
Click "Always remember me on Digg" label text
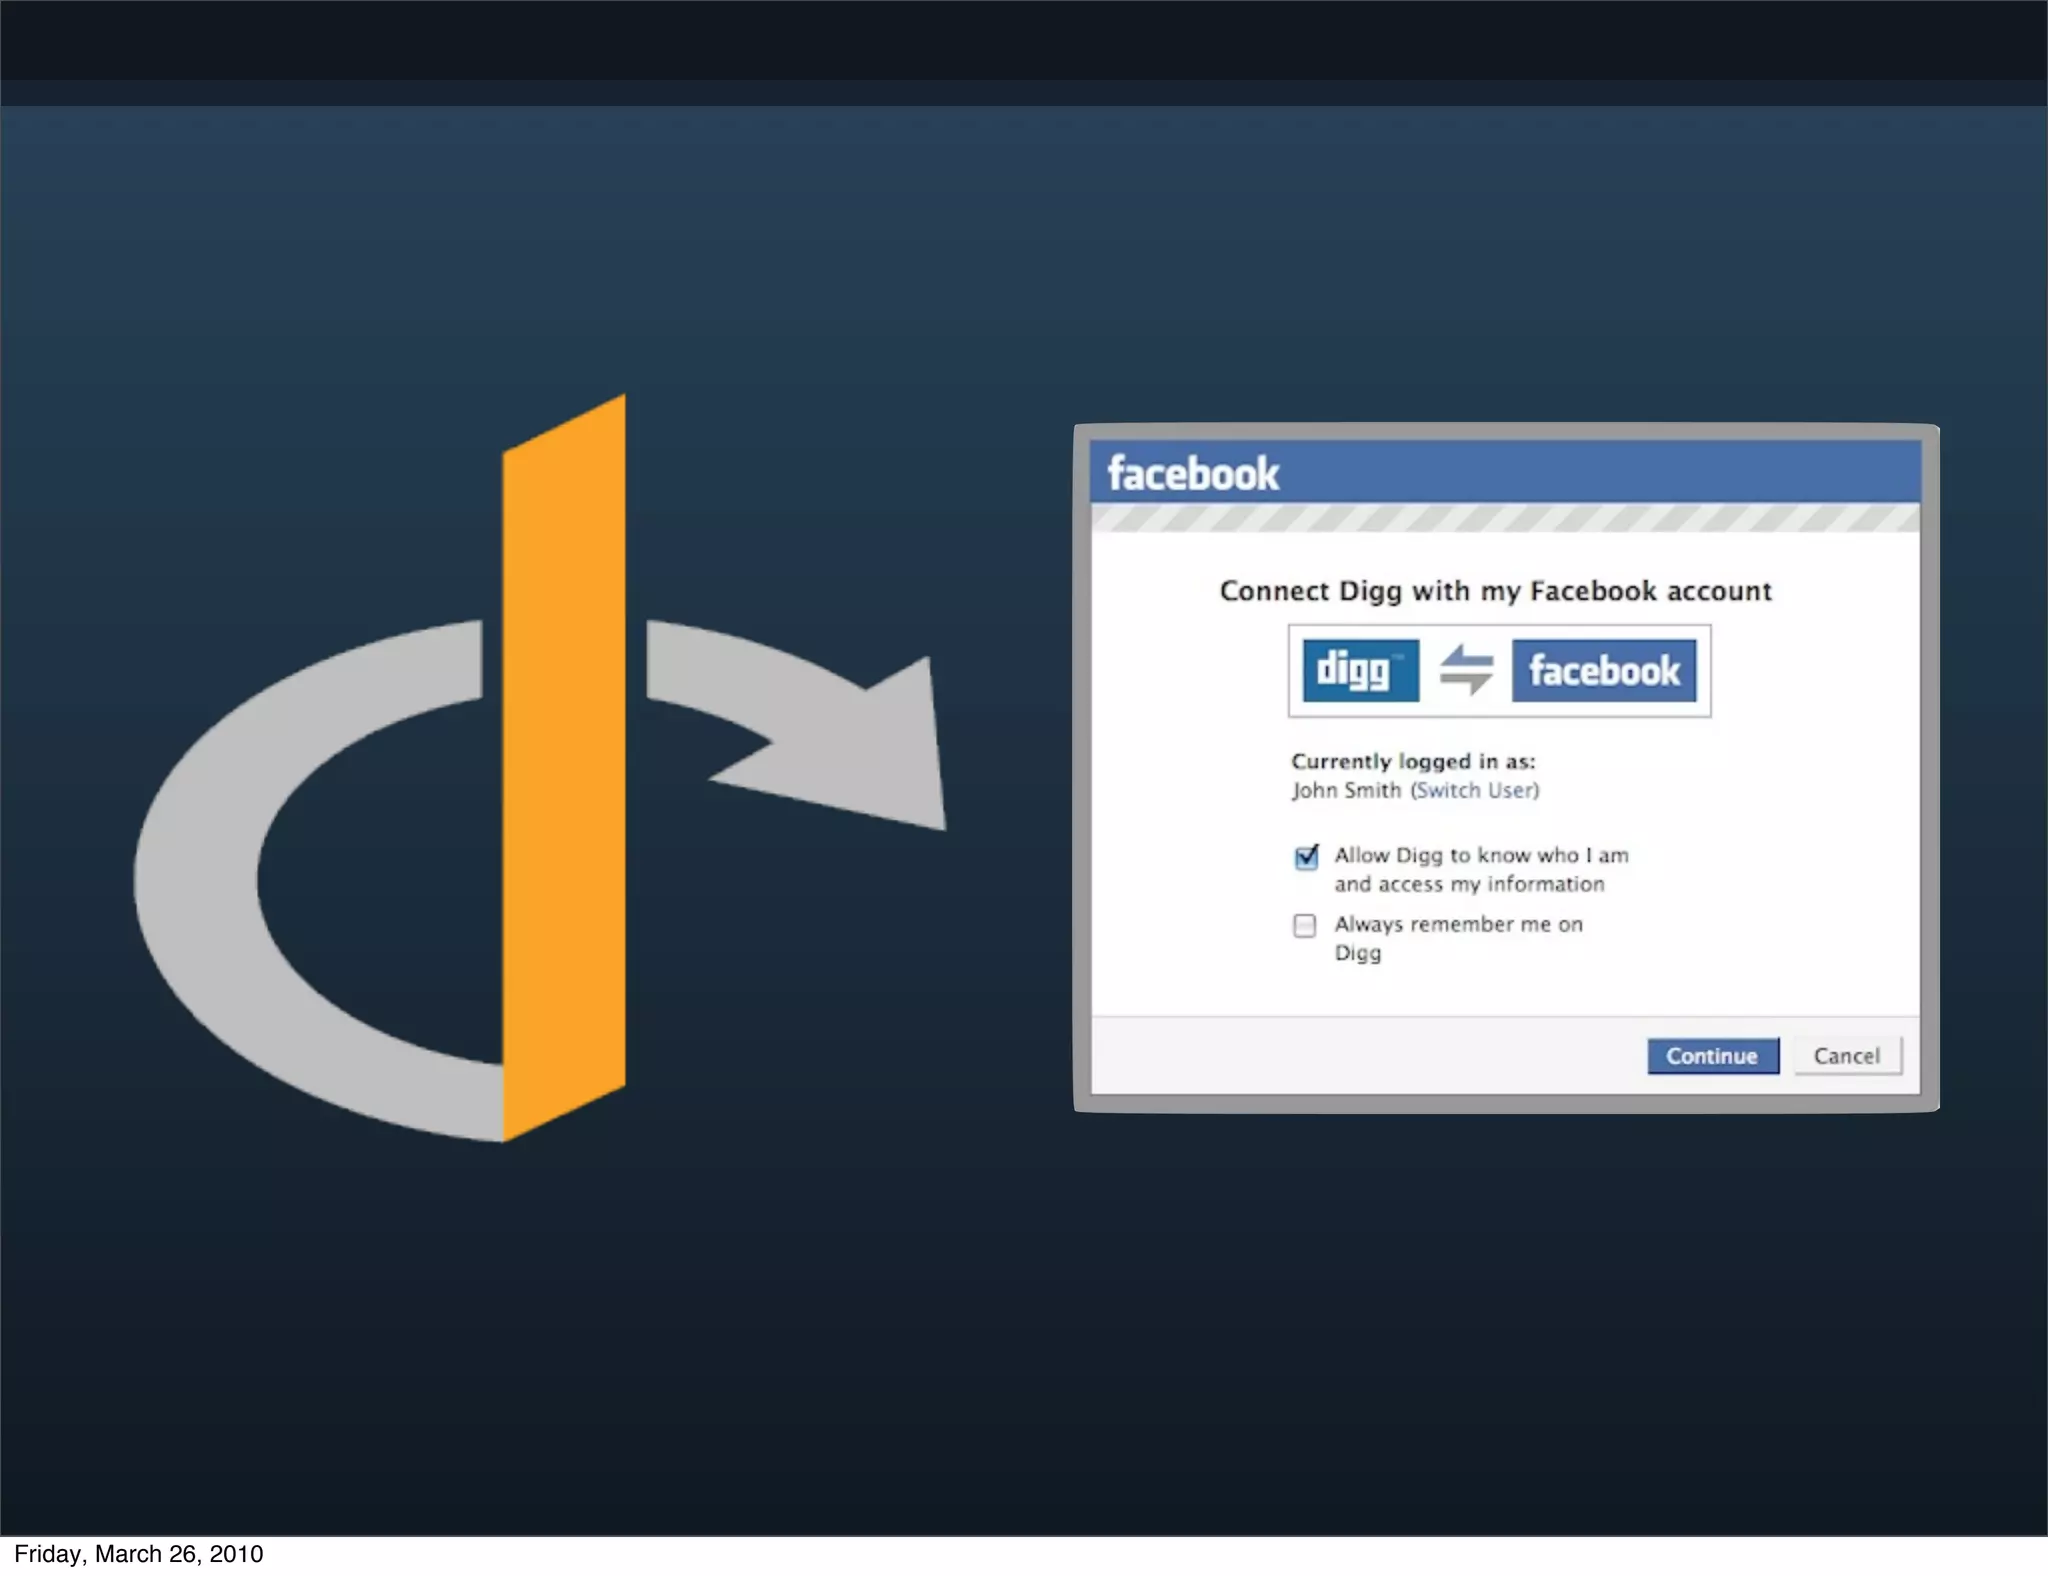1458,925
